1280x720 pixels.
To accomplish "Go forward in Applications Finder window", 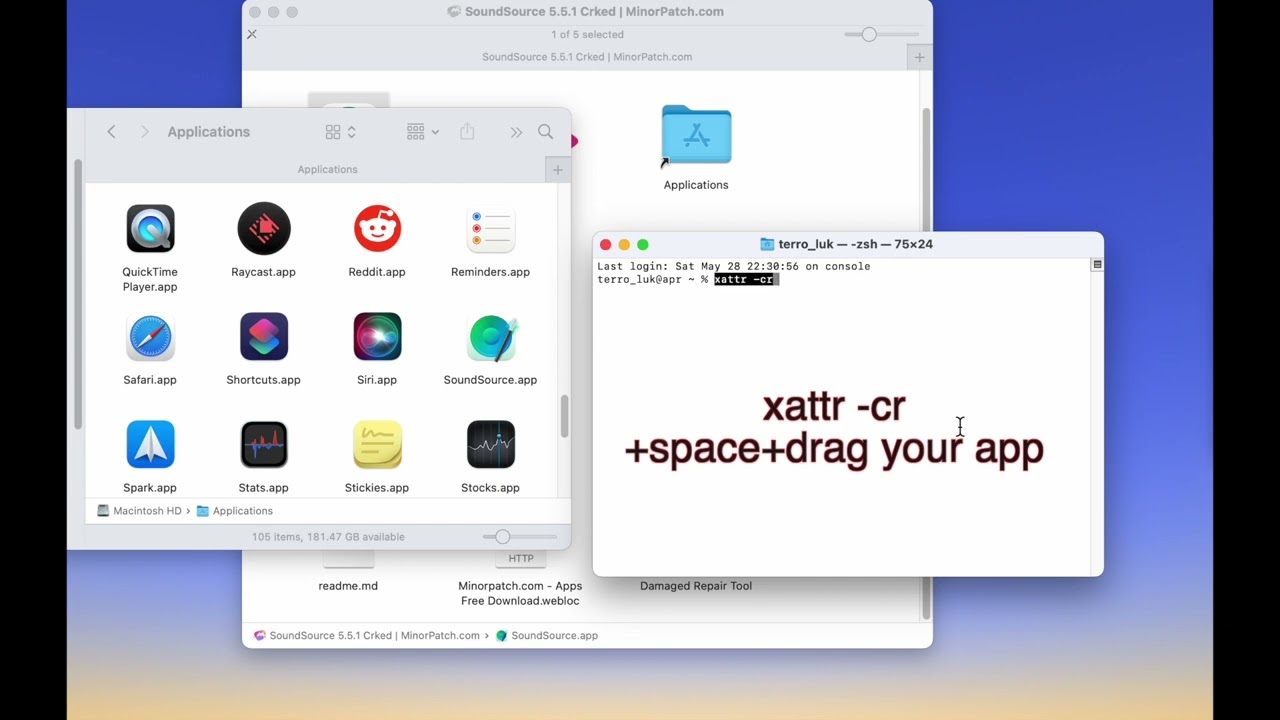I will (144, 132).
